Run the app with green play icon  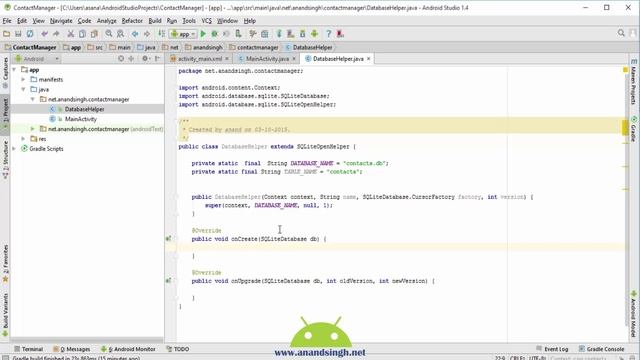coord(203,34)
